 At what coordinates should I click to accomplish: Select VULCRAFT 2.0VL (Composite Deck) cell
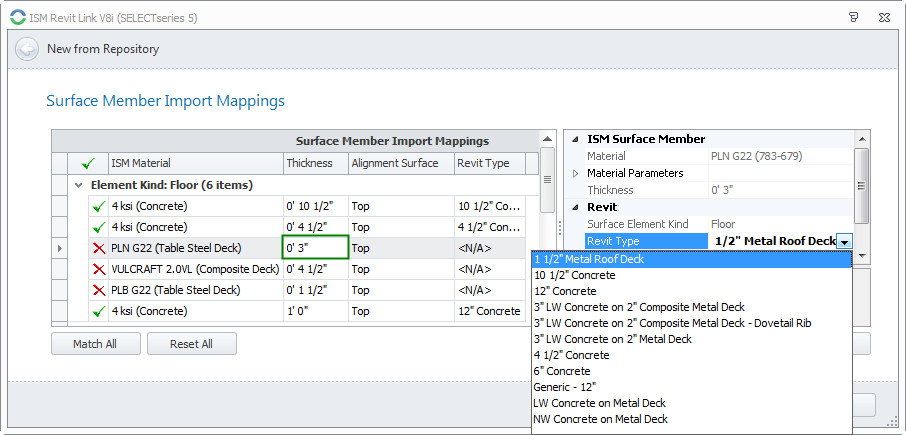click(x=196, y=269)
